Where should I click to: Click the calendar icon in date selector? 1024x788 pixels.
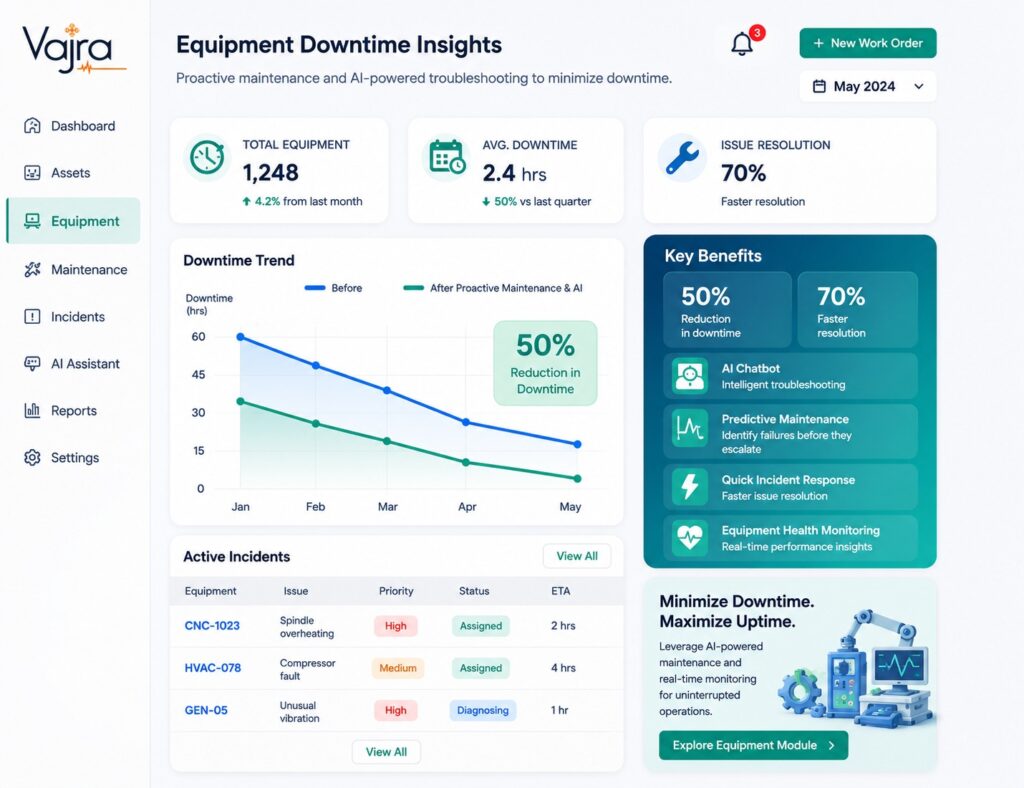pyautogui.click(x=819, y=86)
